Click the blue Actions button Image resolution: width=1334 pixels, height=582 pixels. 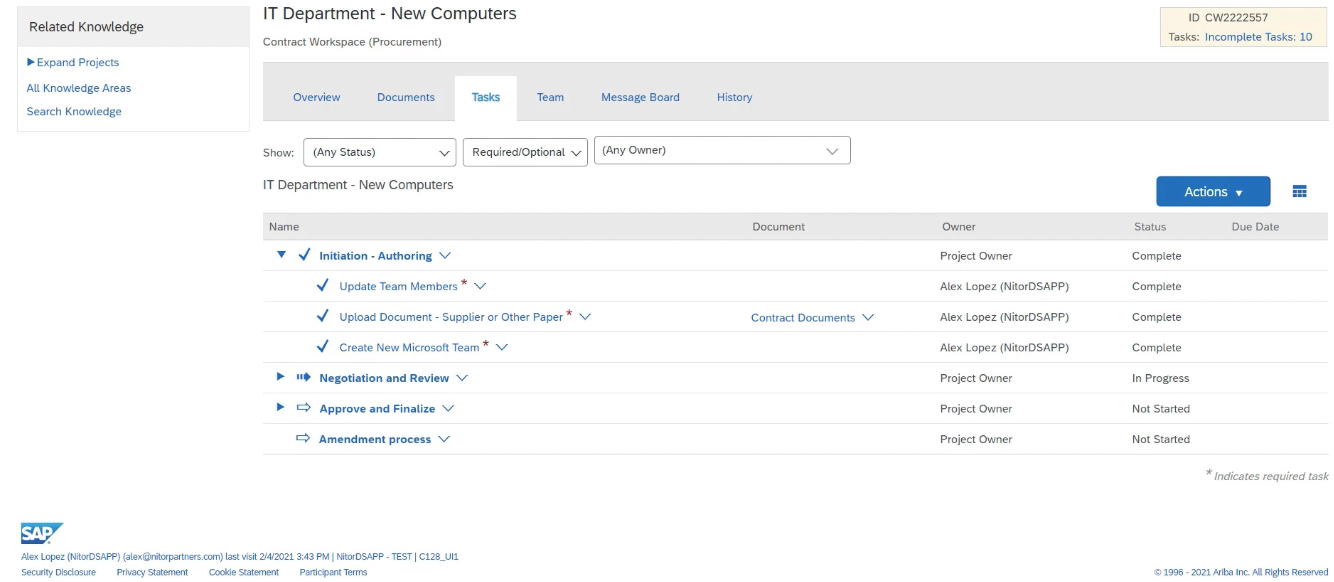click(1212, 192)
